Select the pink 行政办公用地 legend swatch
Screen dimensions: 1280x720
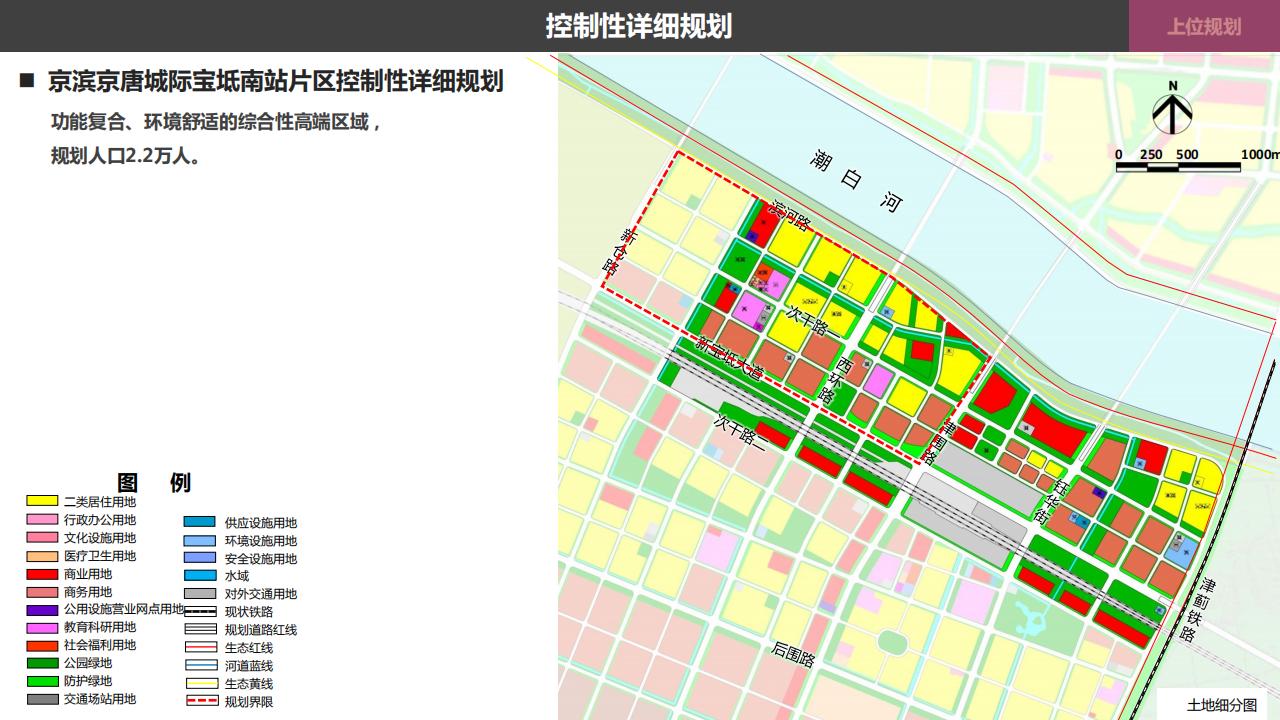(42, 519)
